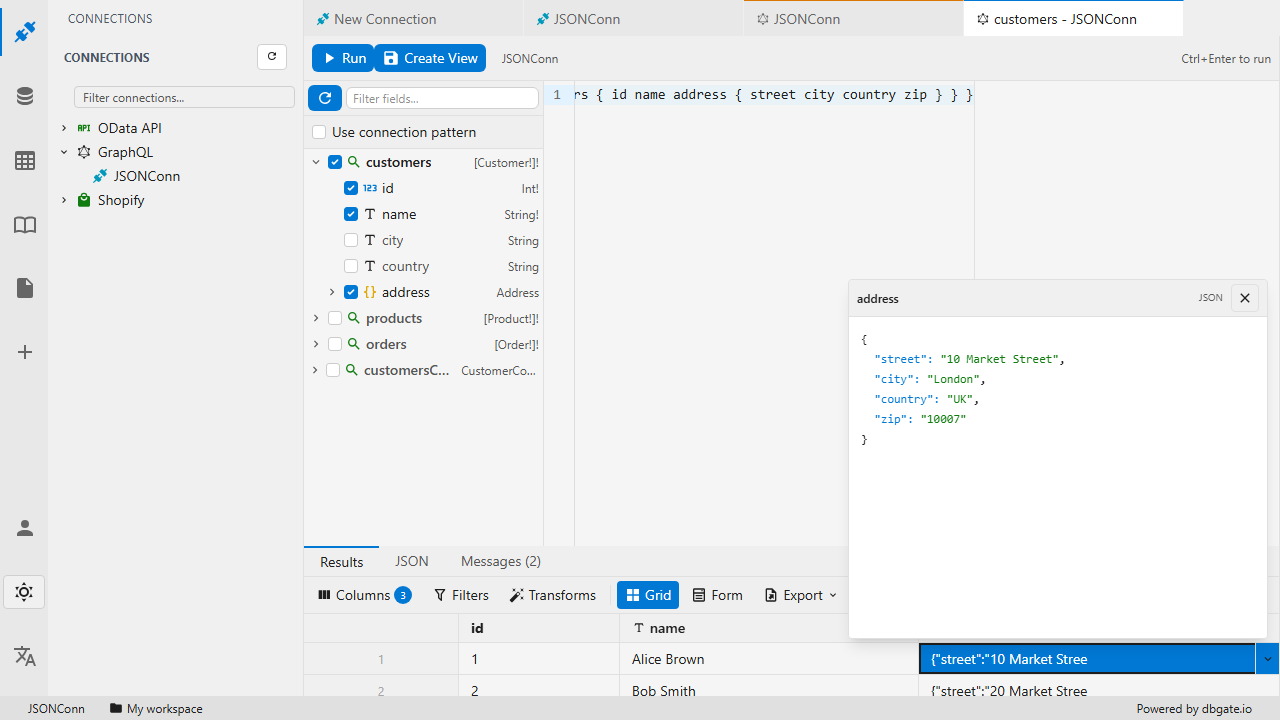The image size is (1280, 720).
Task: Open the Transforms panel
Action: [x=553, y=595]
